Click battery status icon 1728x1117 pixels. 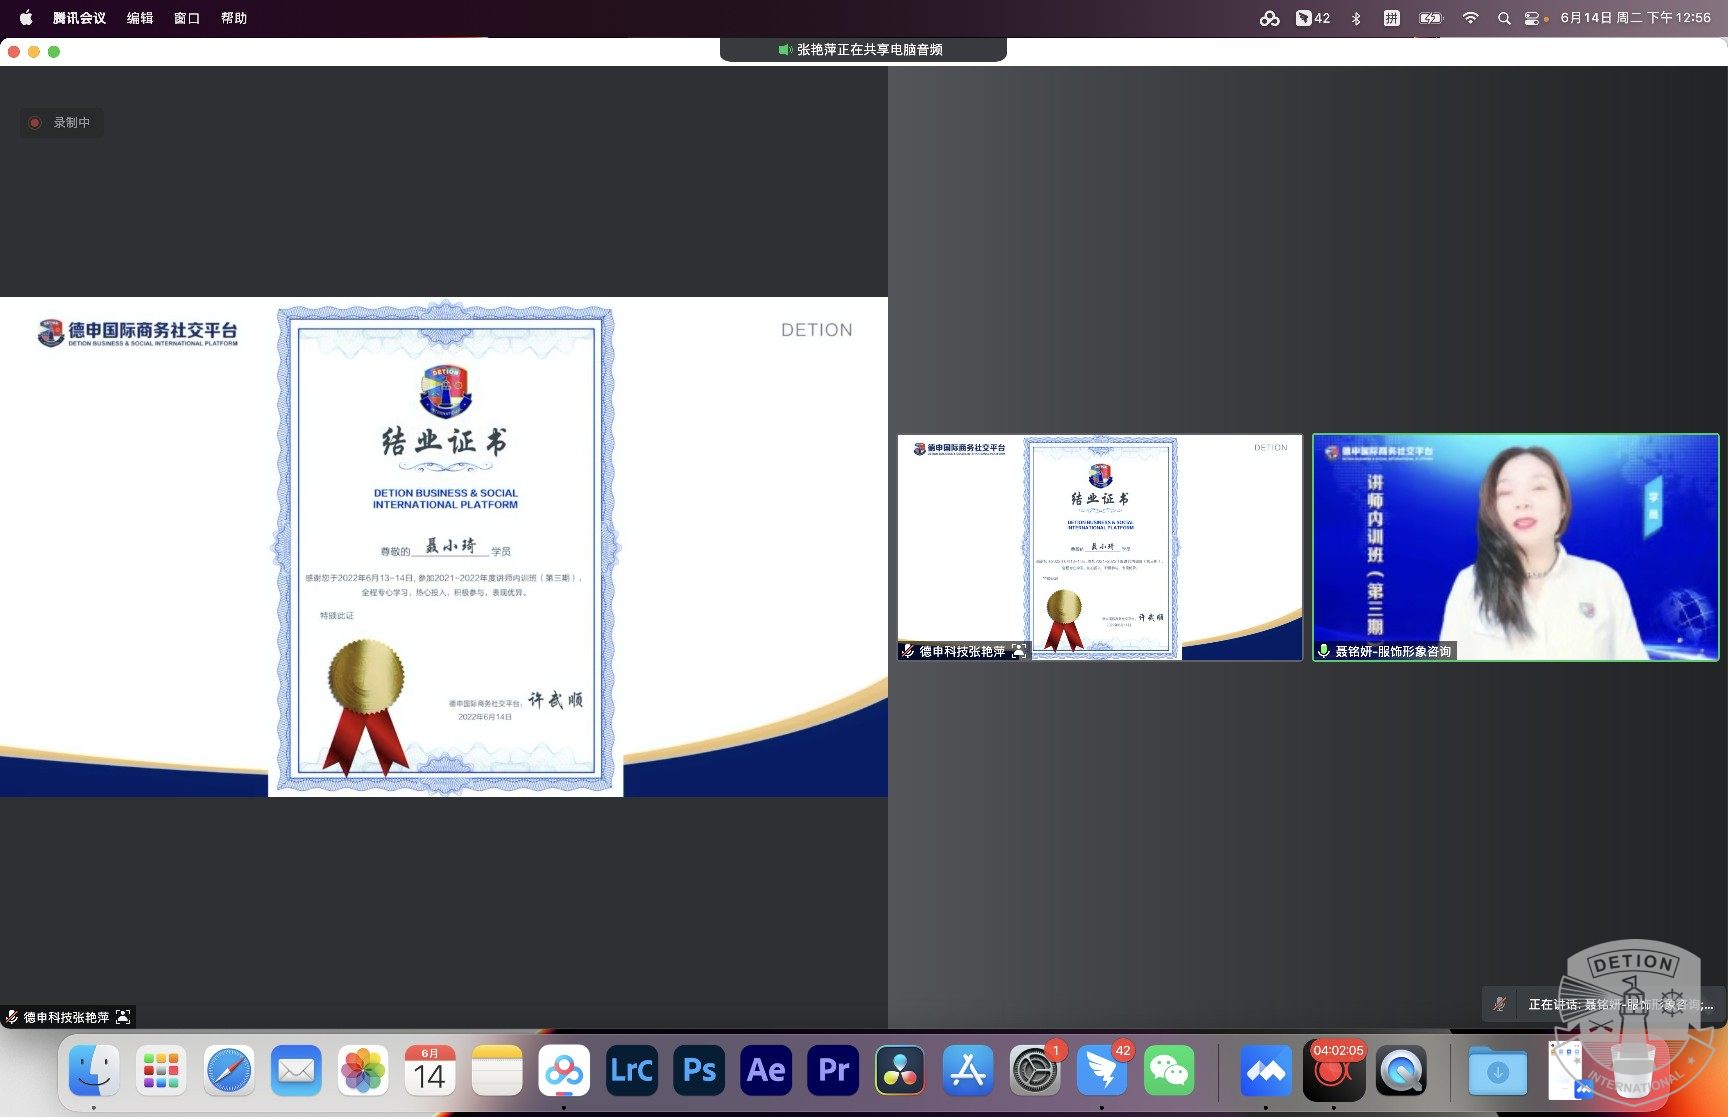[1431, 18]
